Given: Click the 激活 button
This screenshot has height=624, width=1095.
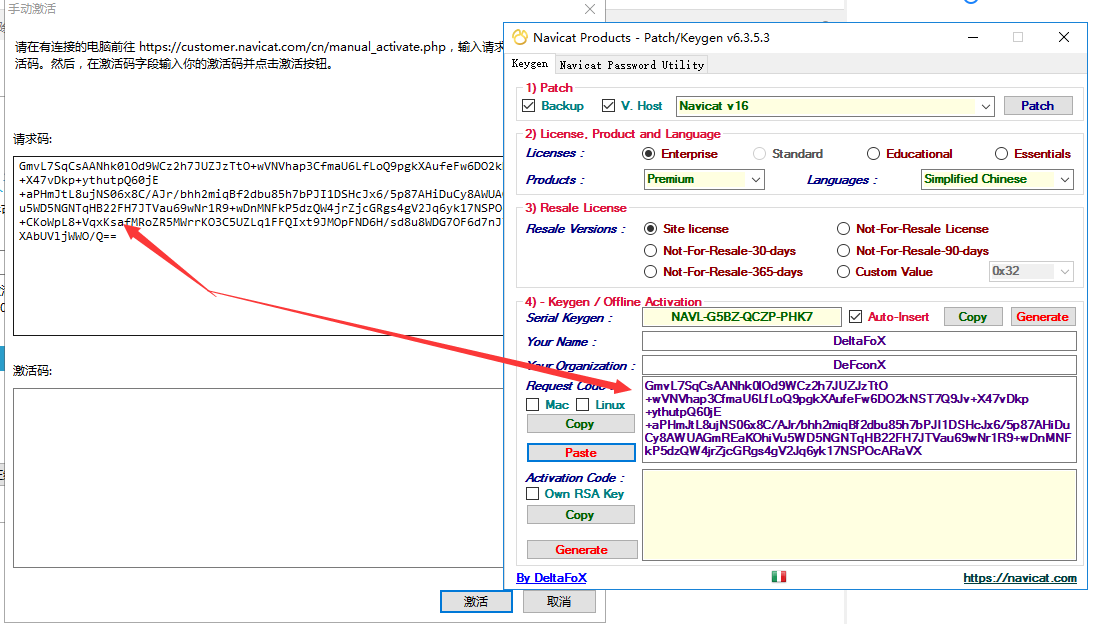Looking at the screenshot, I should click(476, 601).
